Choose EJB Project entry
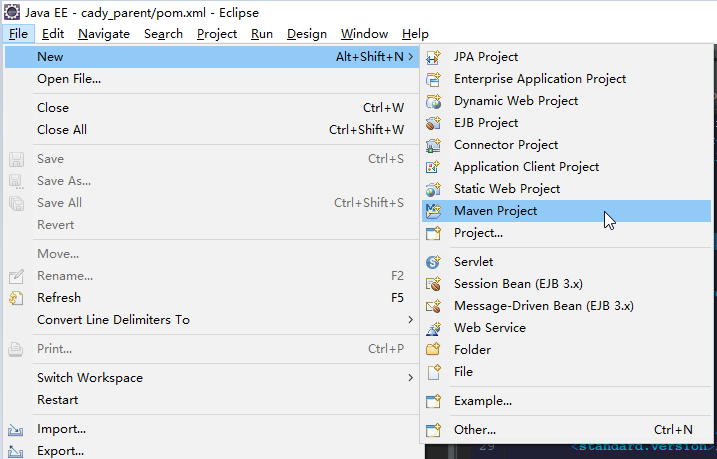The image size is (717, 459). tap(567, 123)
